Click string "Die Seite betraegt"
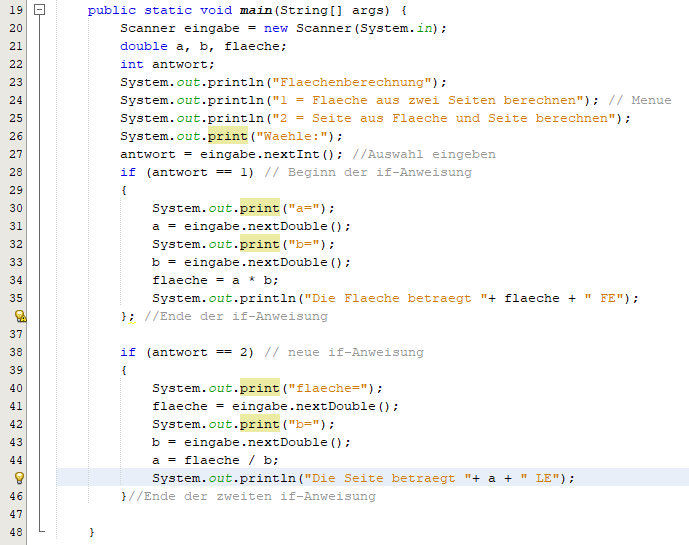 pyautogui.click(x=388, y=479)
